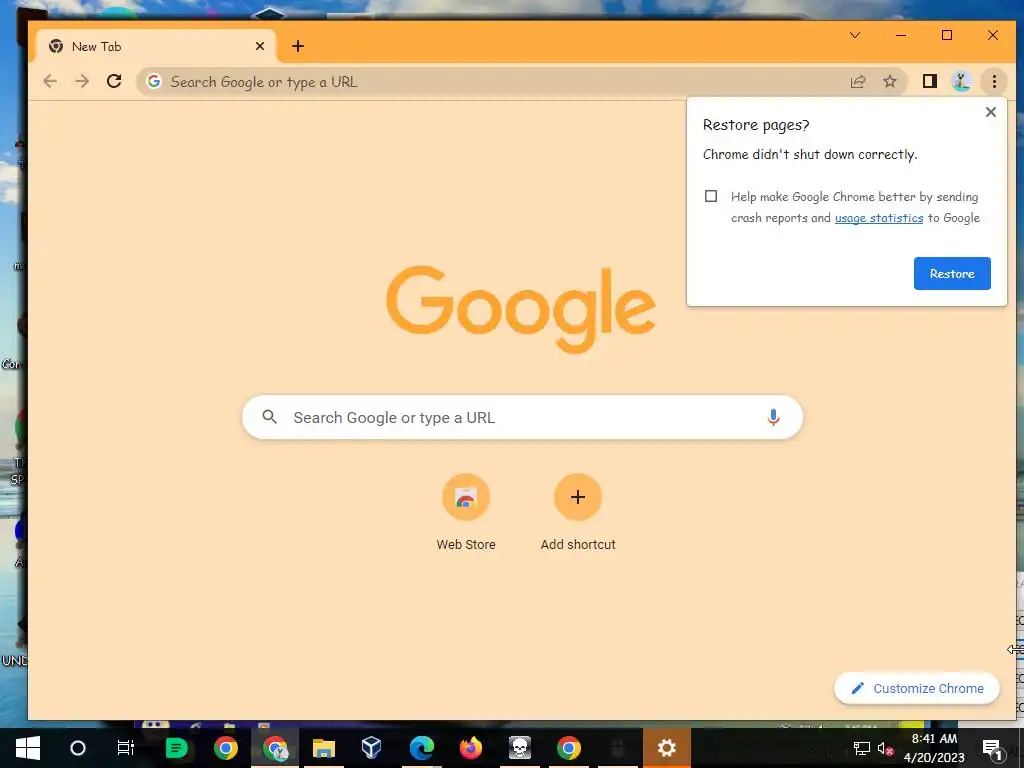Bookmark this tab with the star icon
1024x768 pixels.
889,82
